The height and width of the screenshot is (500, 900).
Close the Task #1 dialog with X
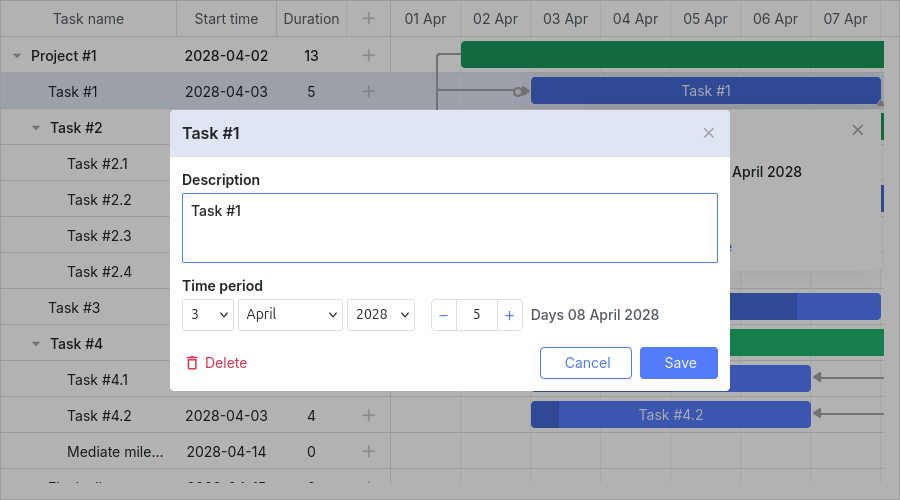(709, 133)
